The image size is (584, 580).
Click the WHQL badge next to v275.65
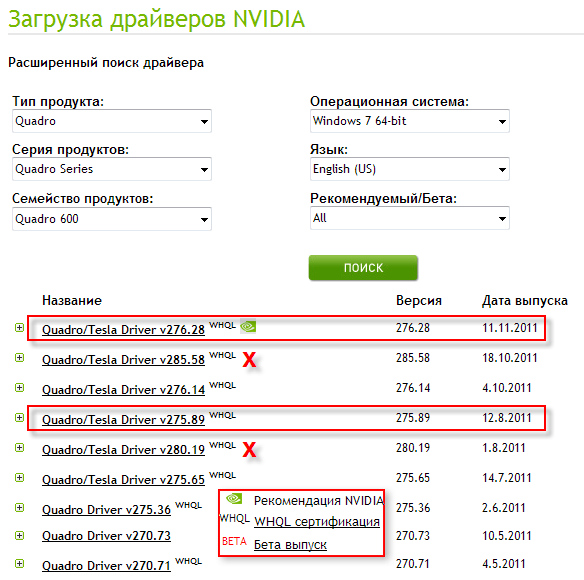click(222, 475)
